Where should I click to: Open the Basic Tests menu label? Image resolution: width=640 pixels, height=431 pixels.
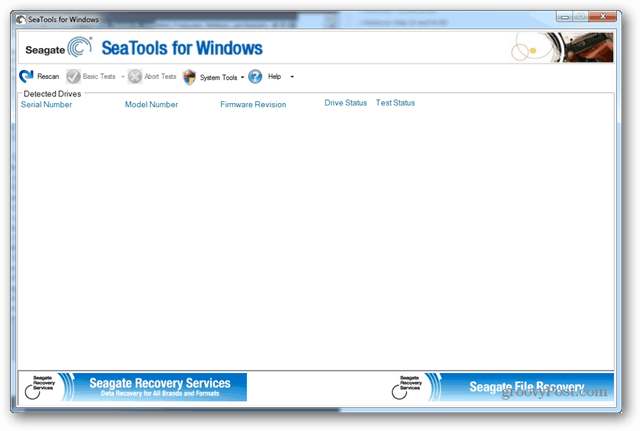point(99,76)
